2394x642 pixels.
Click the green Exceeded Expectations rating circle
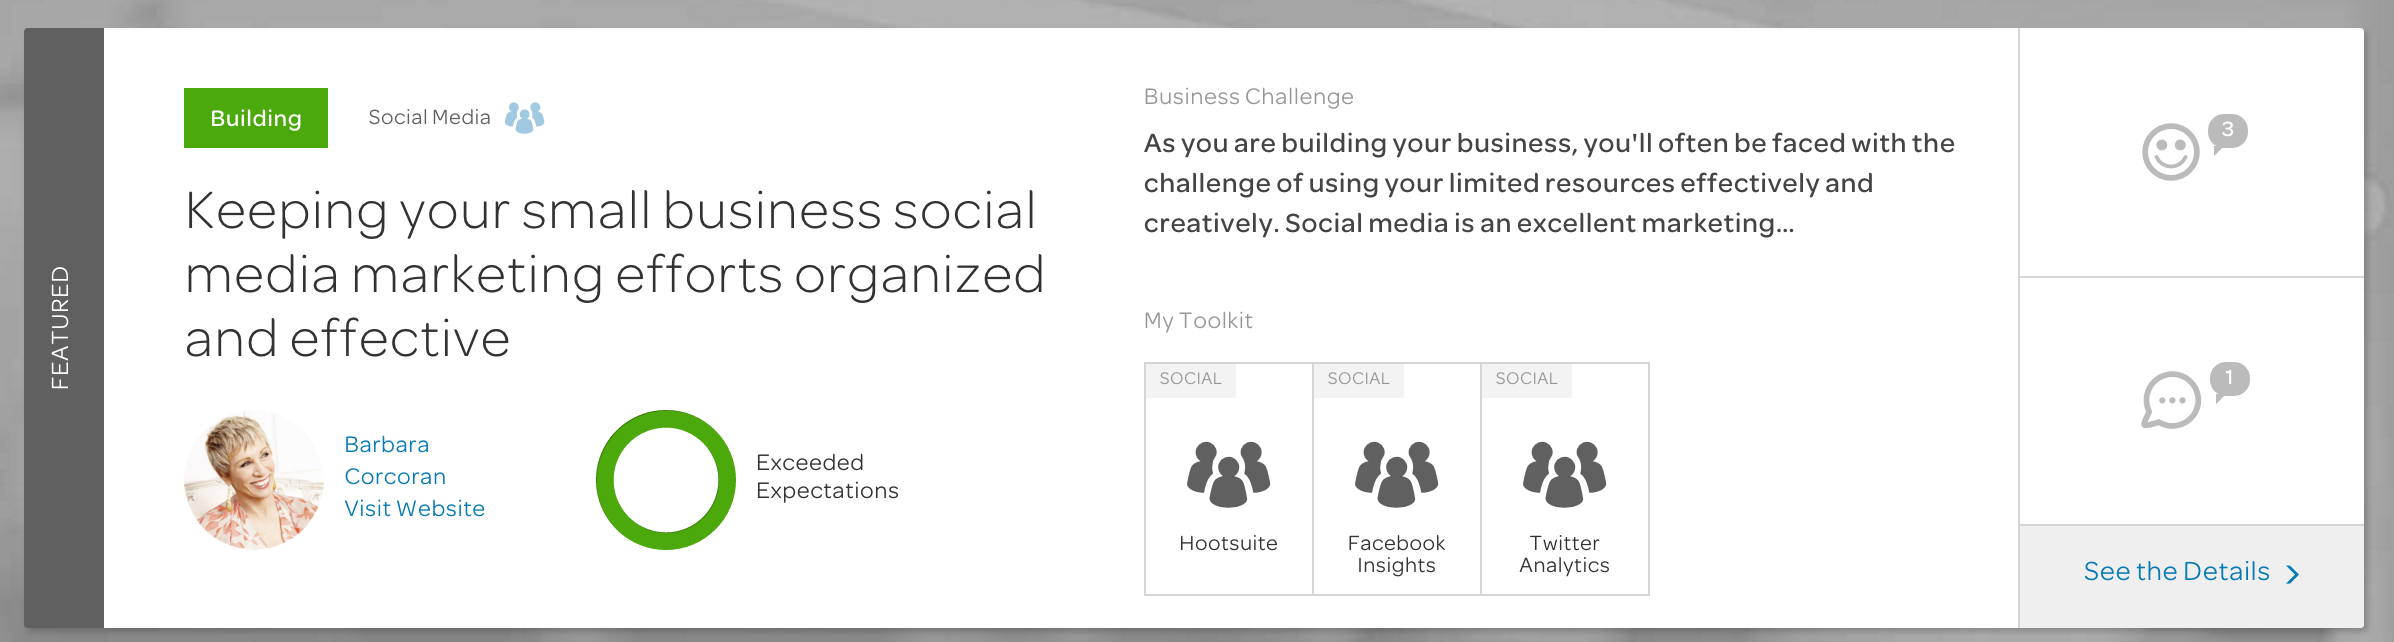point(666,480)
